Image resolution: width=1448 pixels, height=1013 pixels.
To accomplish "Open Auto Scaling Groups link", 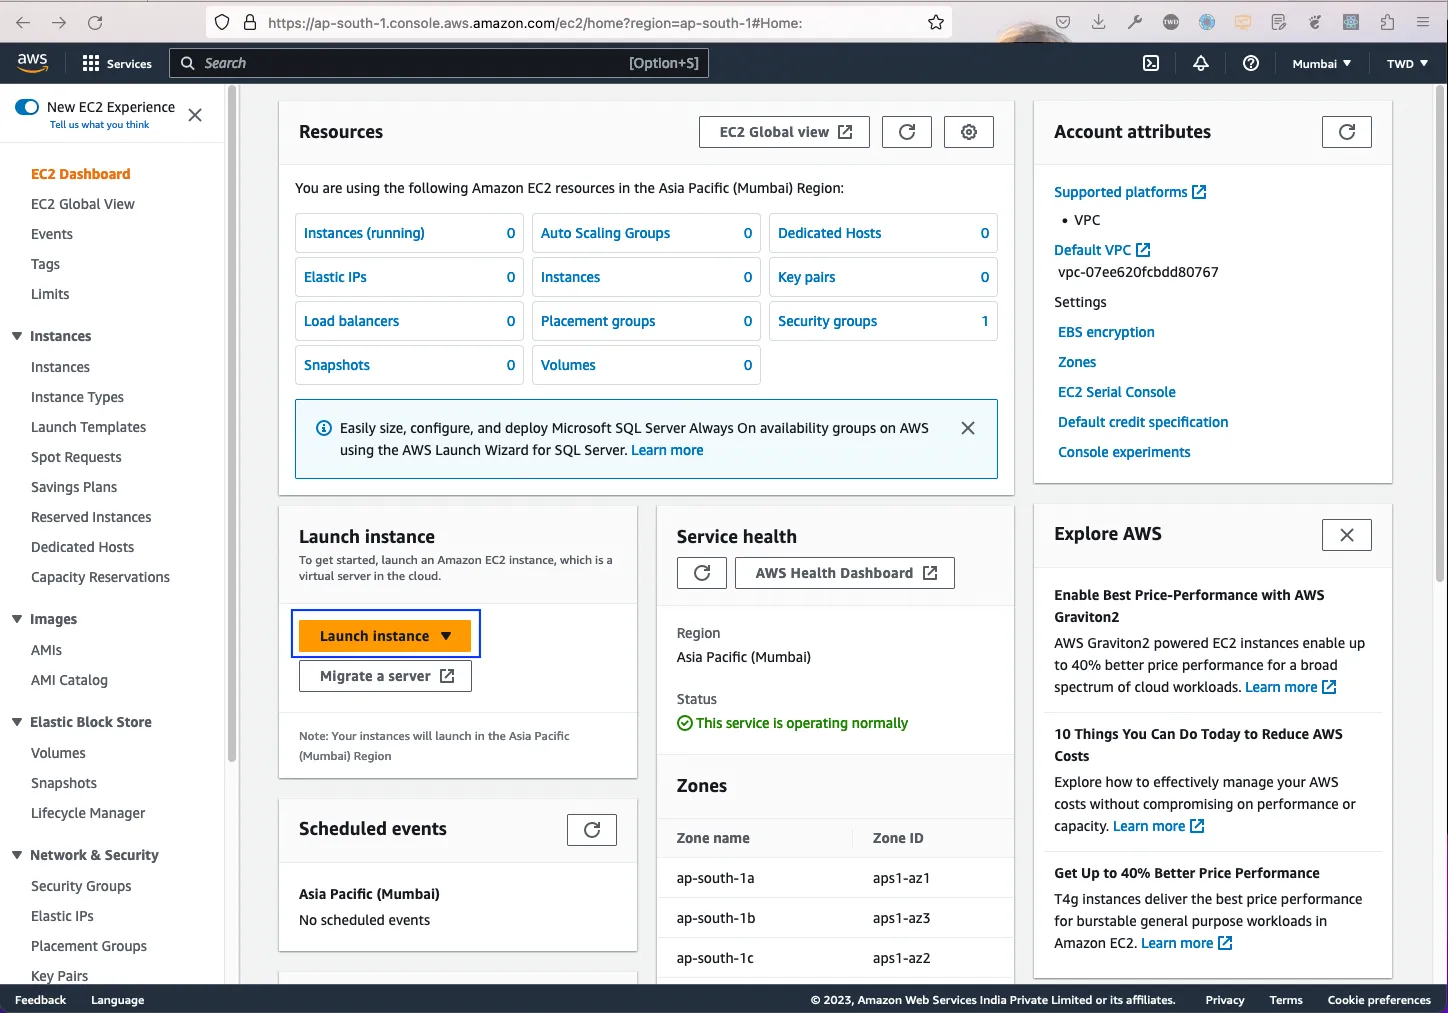I will click(x=606, y=233).
